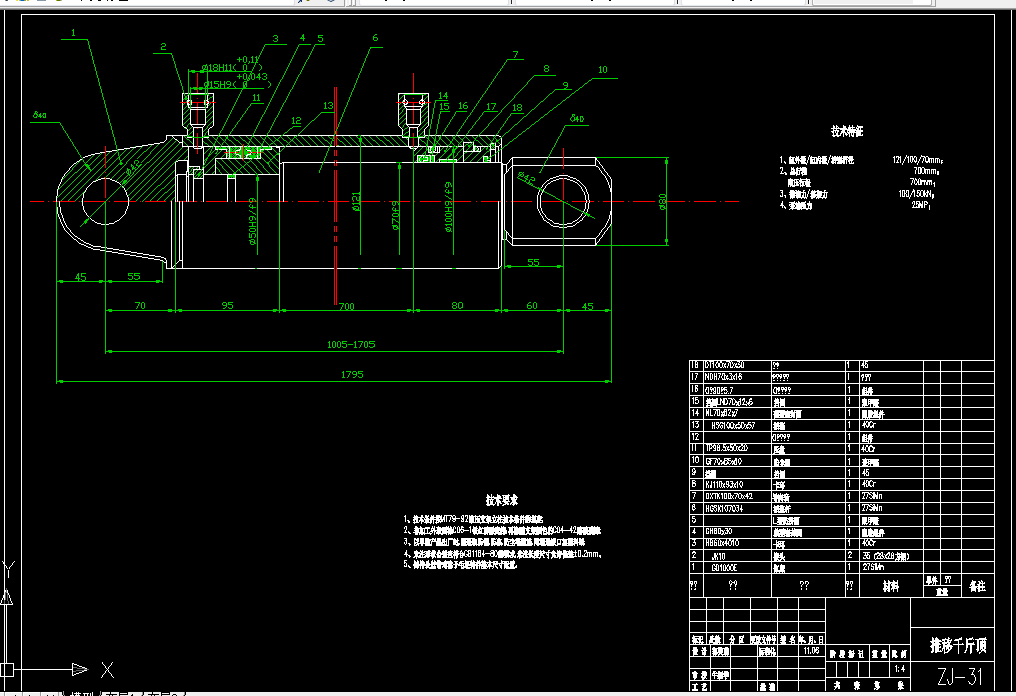This screenshot has height=696, width=1016.
Task: Click the 技术要求 heading text
Action: (502, 500)
